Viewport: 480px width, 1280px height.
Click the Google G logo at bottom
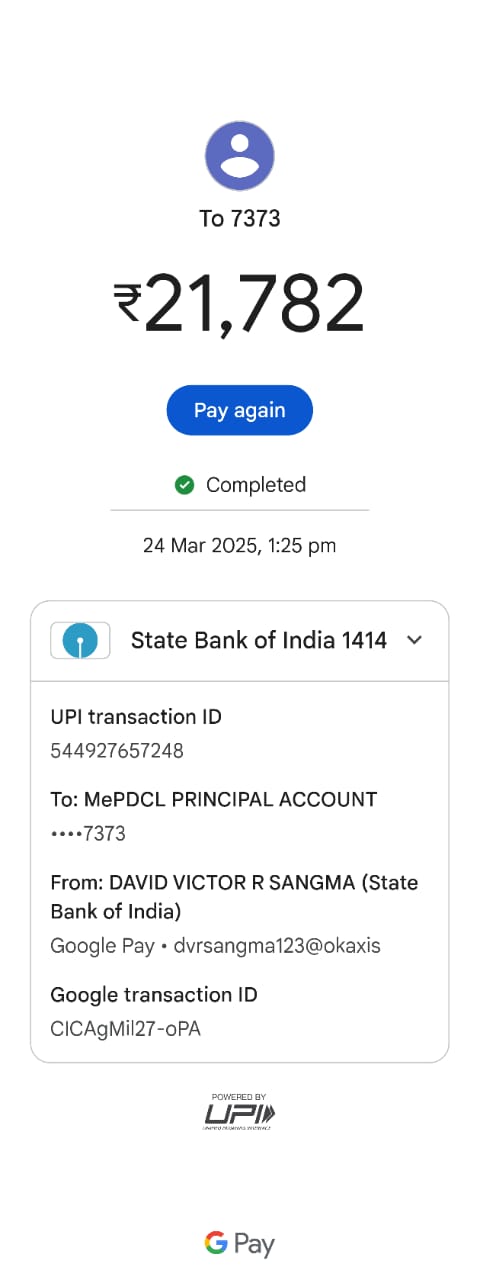(x=216, y=1243)
